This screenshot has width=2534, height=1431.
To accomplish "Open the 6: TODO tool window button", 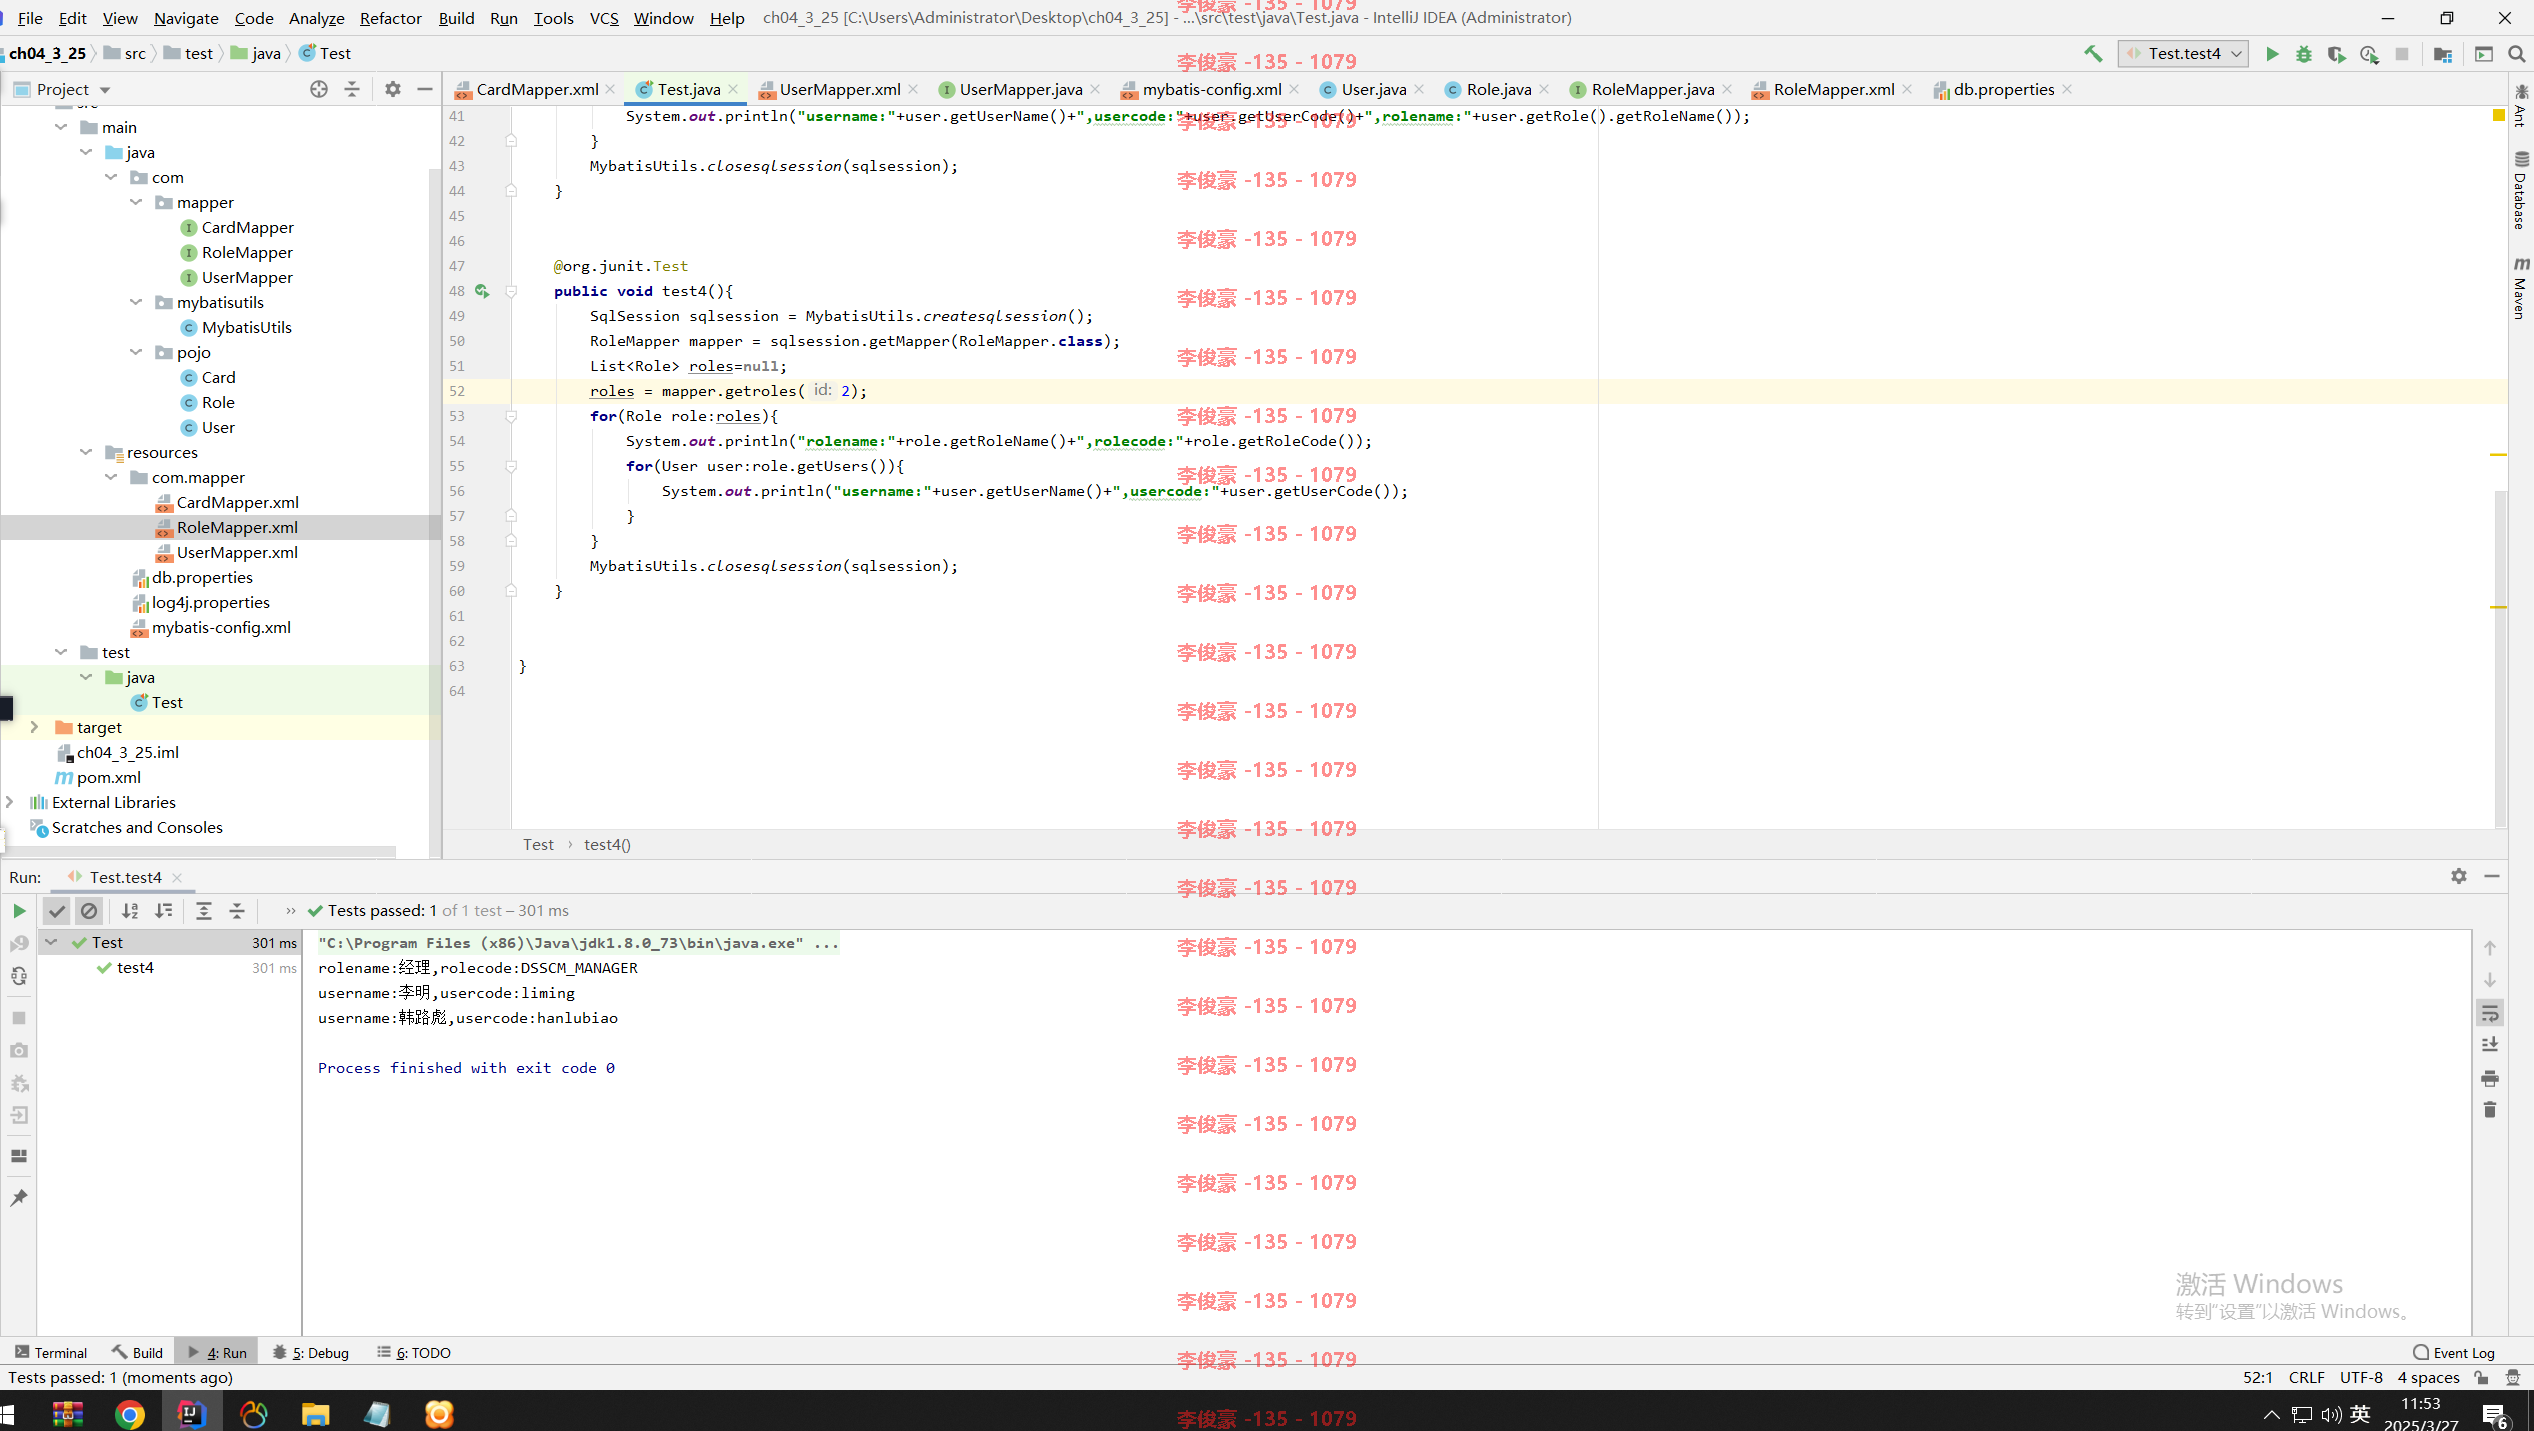I will point(414,1352).
